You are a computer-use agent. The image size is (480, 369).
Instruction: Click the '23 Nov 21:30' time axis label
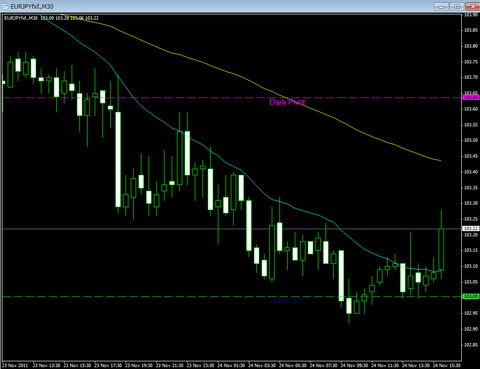pos(169,365)
